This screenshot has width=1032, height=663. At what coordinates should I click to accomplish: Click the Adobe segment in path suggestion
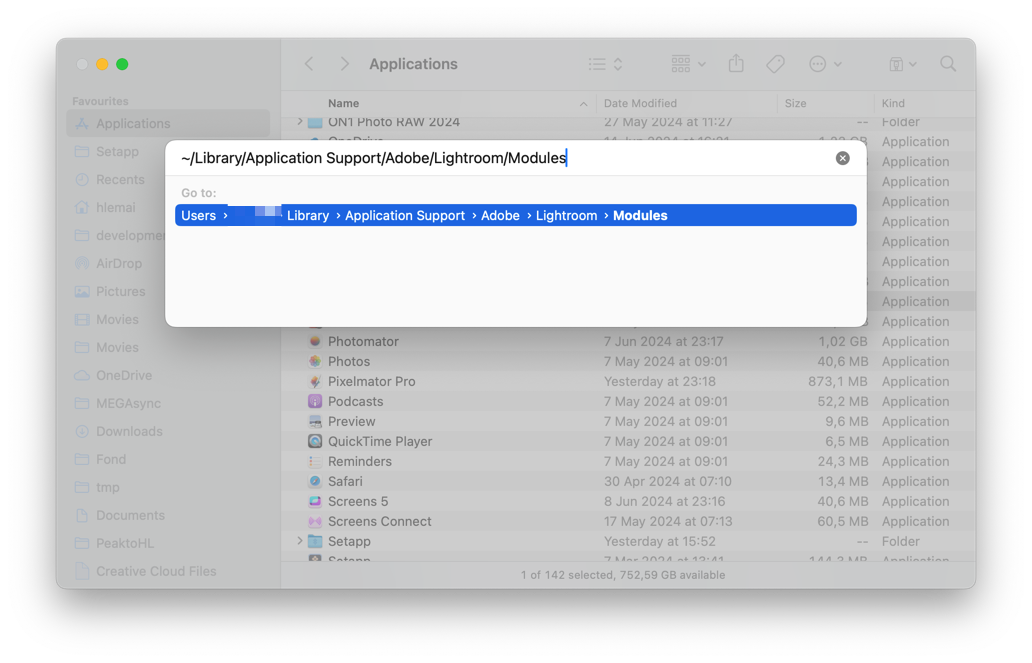point(500,215)
